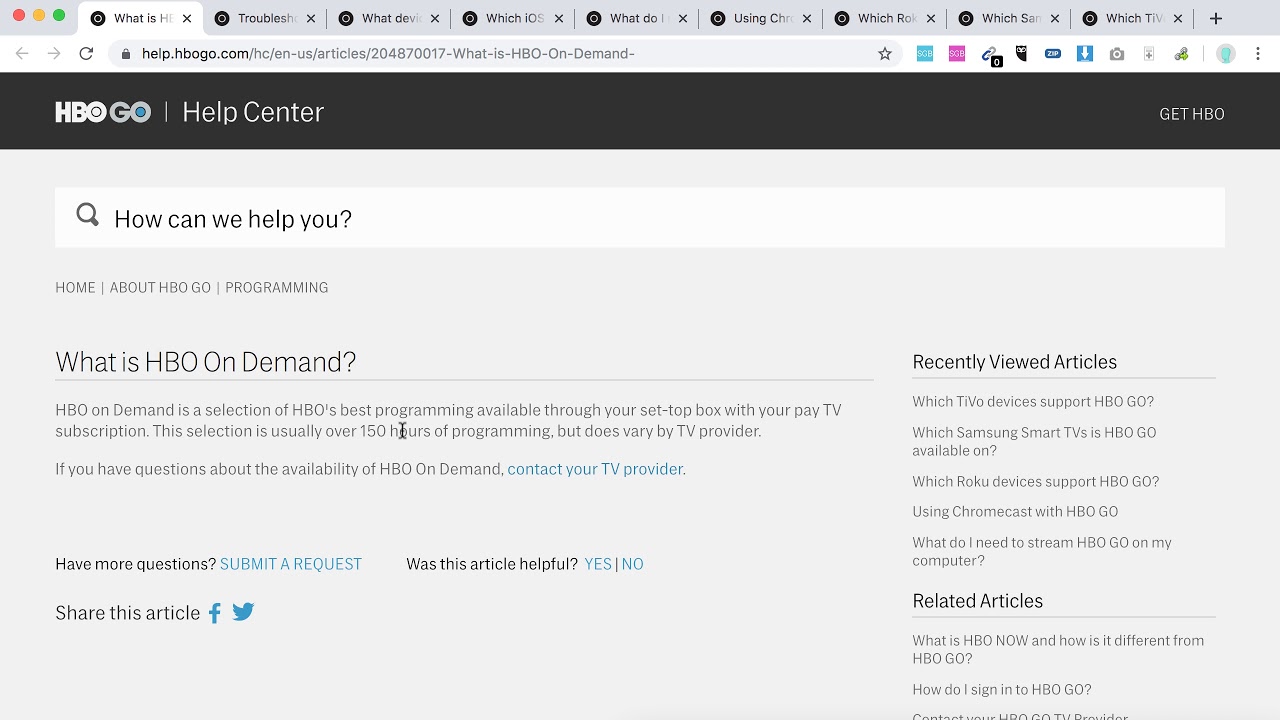Close the Troubleshooting tab
Viewport: 1280px width, 720px height.
tap(311, 18)
